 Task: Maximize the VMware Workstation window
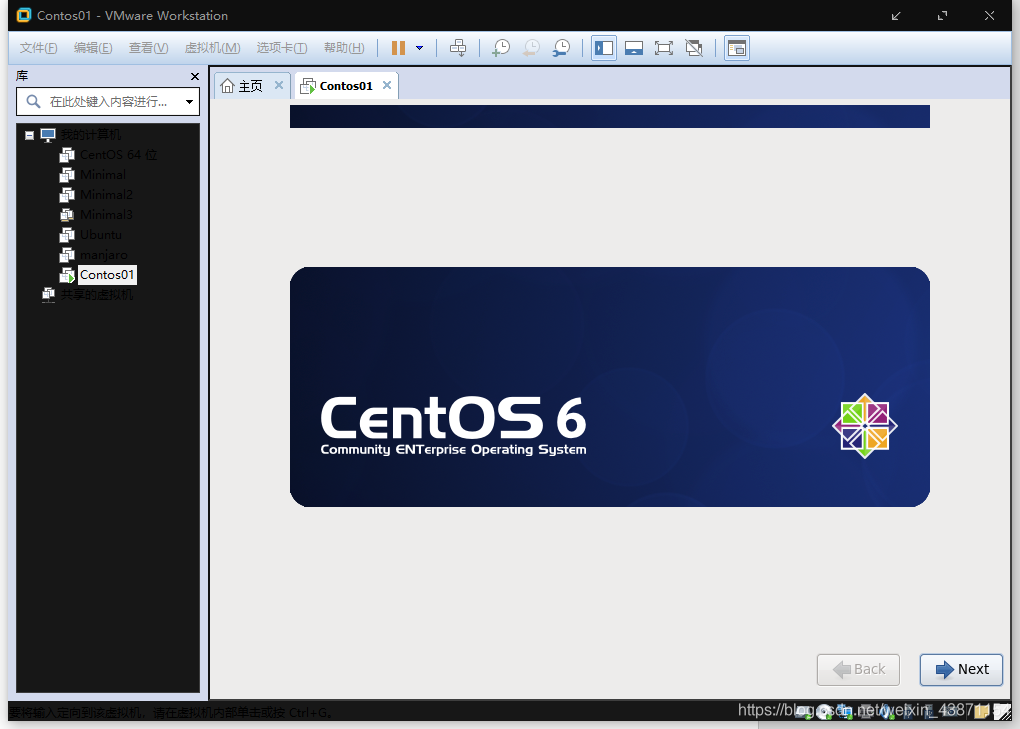coord(943,16)
